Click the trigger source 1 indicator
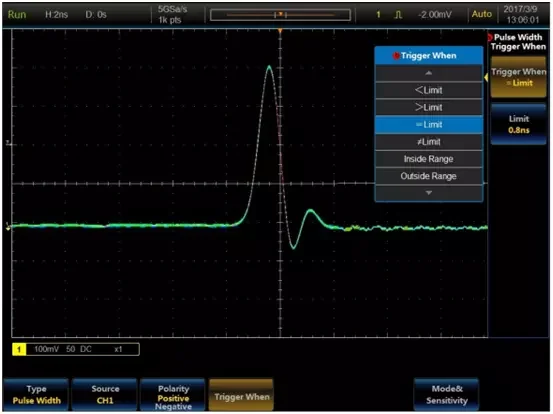Image resolution: width=553 pixels, height=414 pixels. [x=378, y=14]
